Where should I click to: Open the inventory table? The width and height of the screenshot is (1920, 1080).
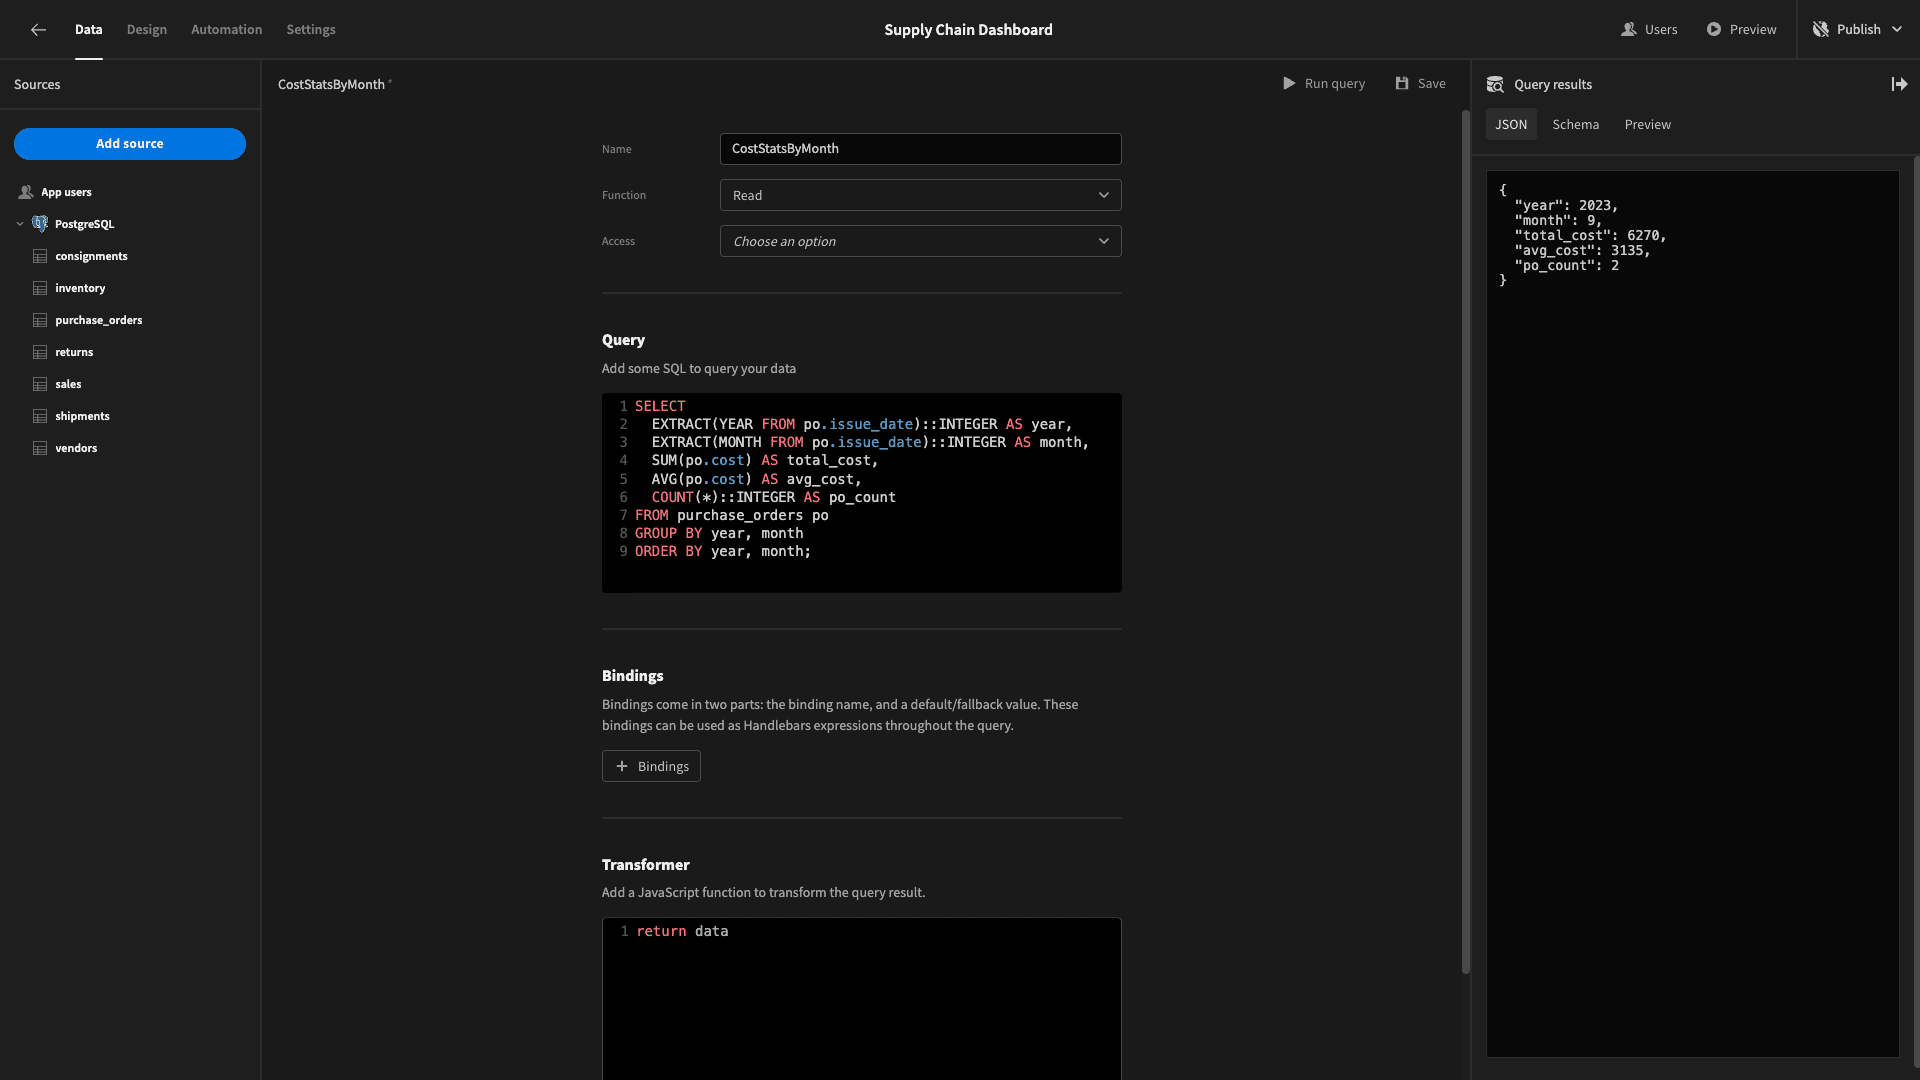point(80,289)
